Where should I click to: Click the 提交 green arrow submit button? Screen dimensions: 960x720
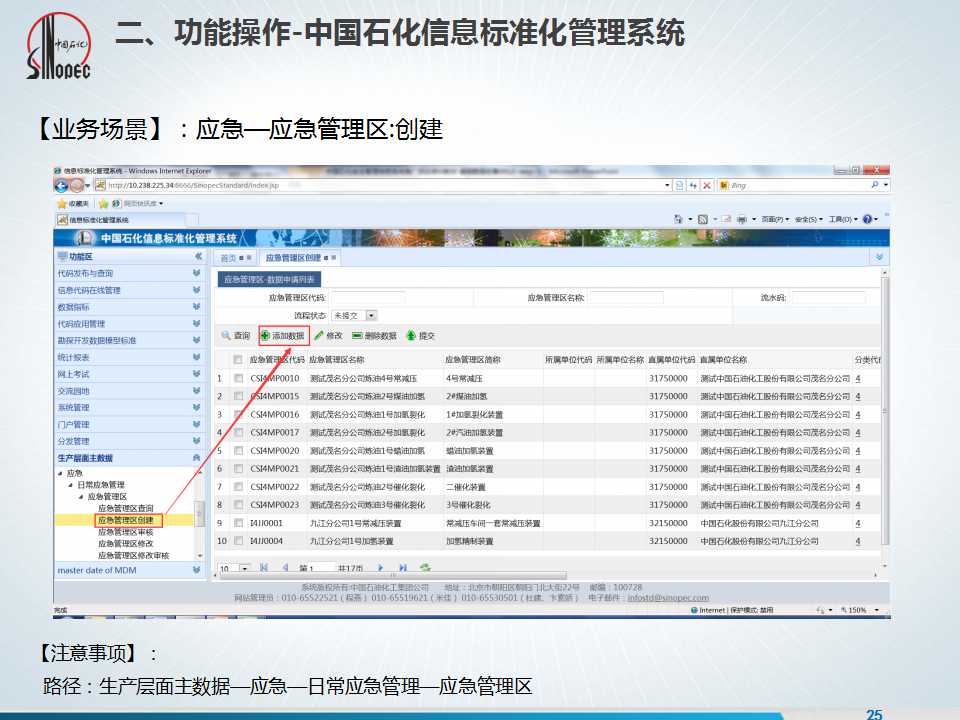pyautogui.click(x=421, y=336)
